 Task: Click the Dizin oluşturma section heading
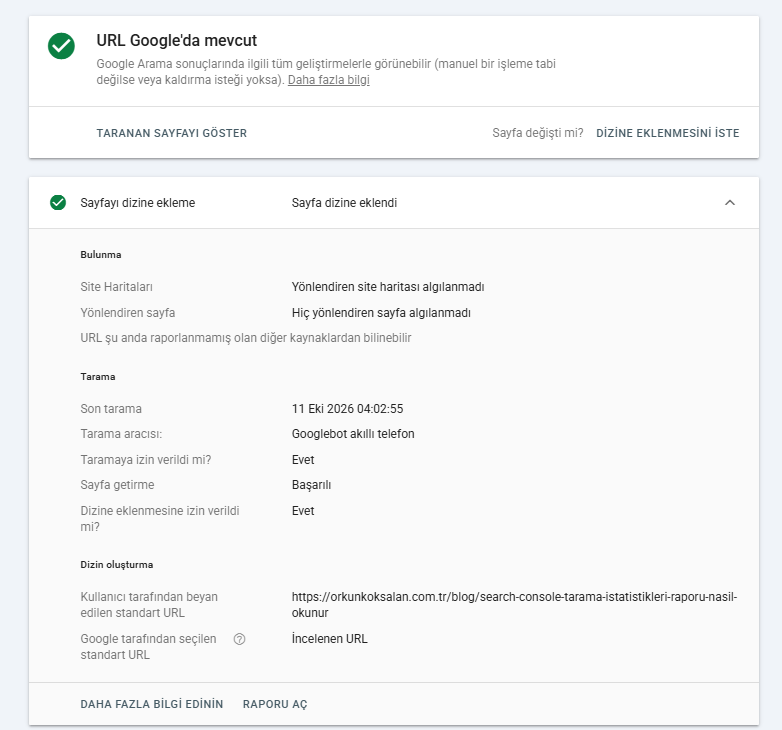[117, 564]
